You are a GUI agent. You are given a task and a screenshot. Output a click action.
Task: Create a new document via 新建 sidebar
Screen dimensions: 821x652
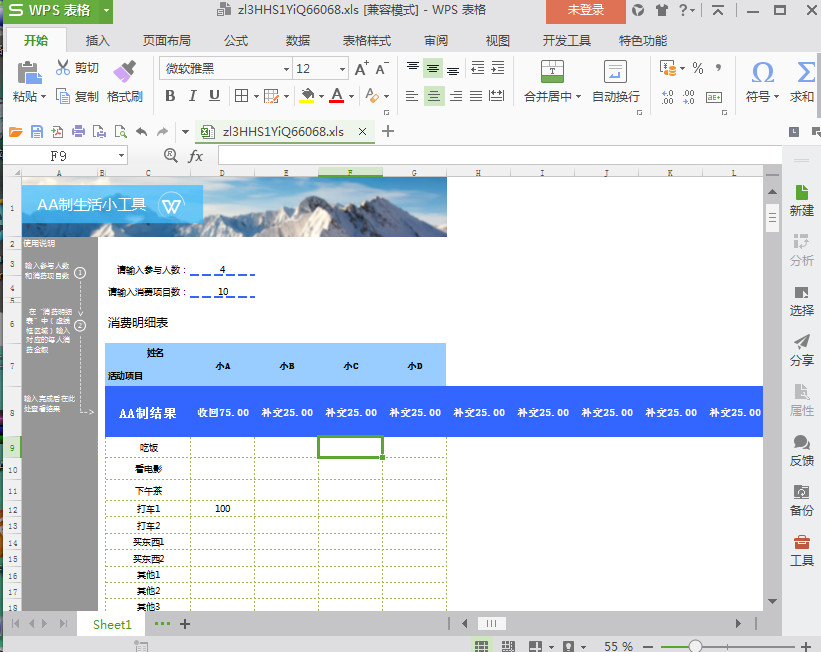801,198
